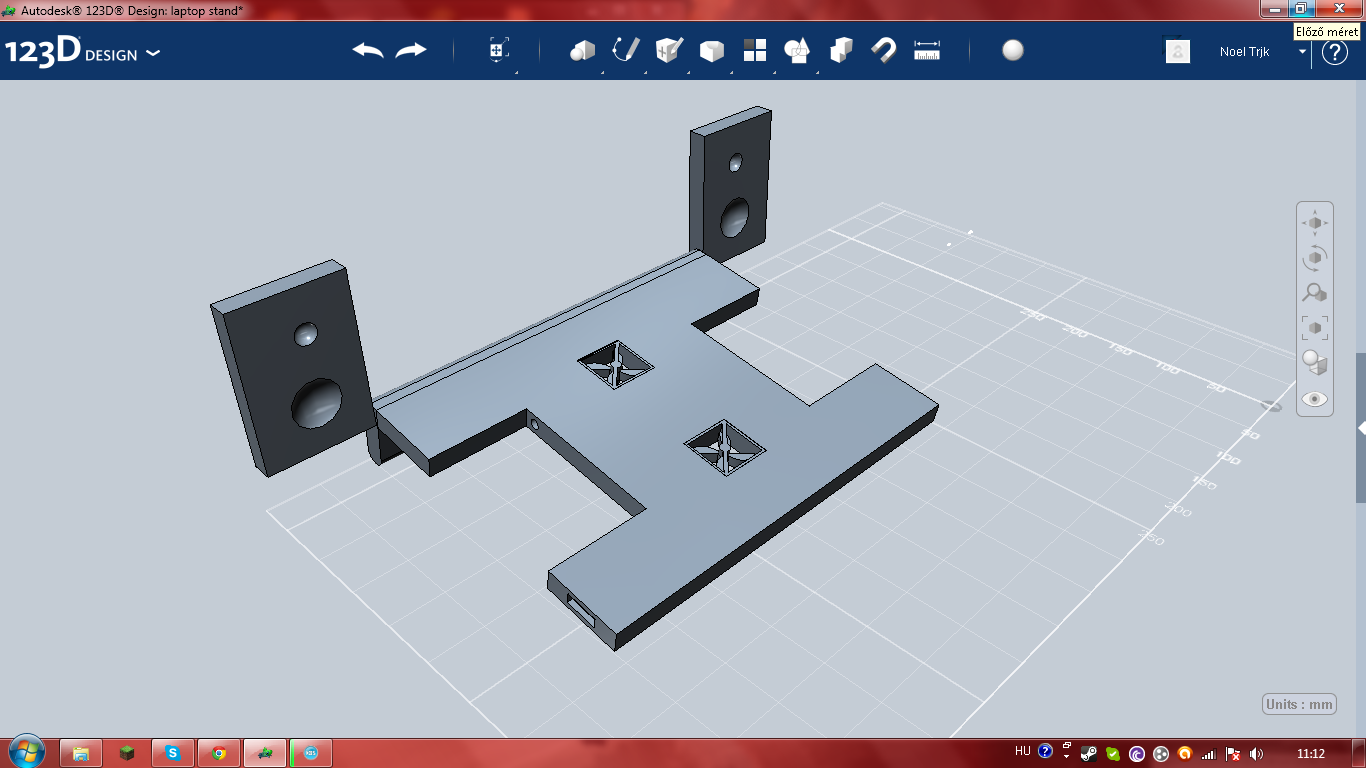Select the Measure ruler tool
Viewport: 1366px width, 768px height.
pos(927,51)
